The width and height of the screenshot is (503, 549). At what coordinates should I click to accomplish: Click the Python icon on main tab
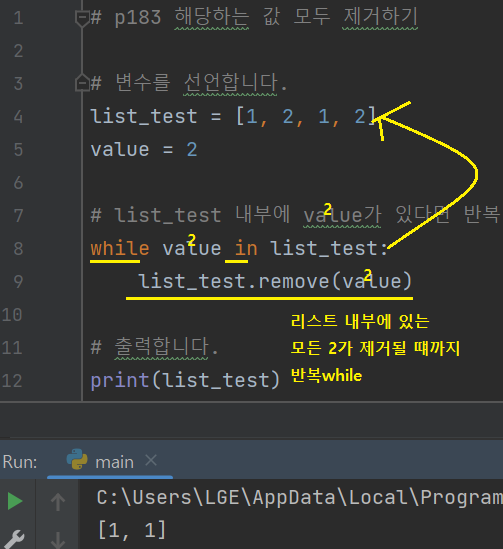77,459
